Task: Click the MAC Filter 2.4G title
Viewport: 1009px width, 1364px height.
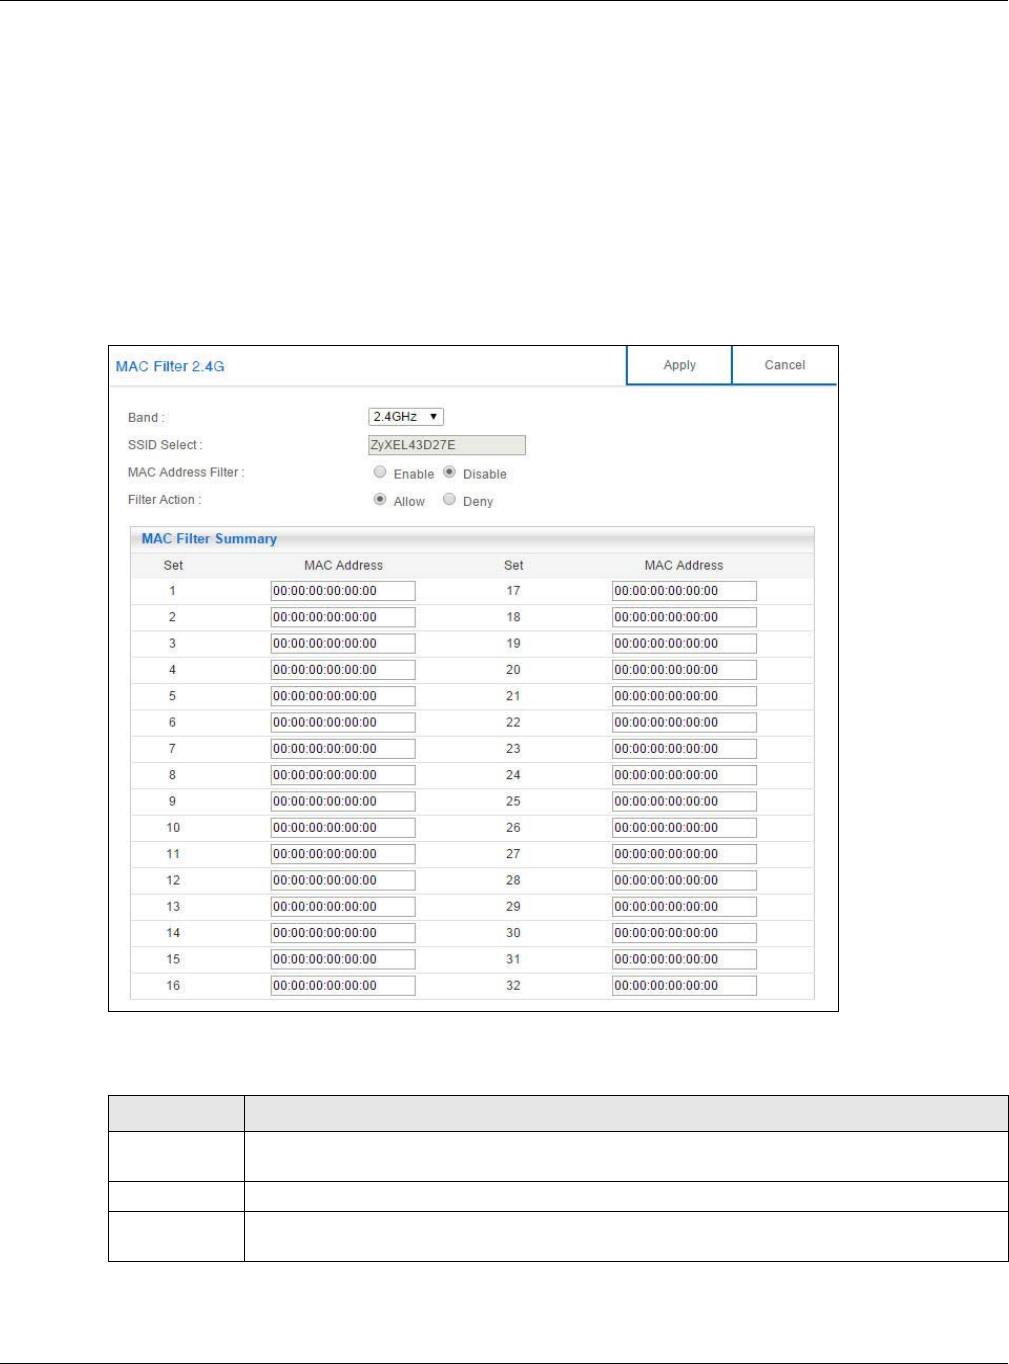Action: click(170, 366)
